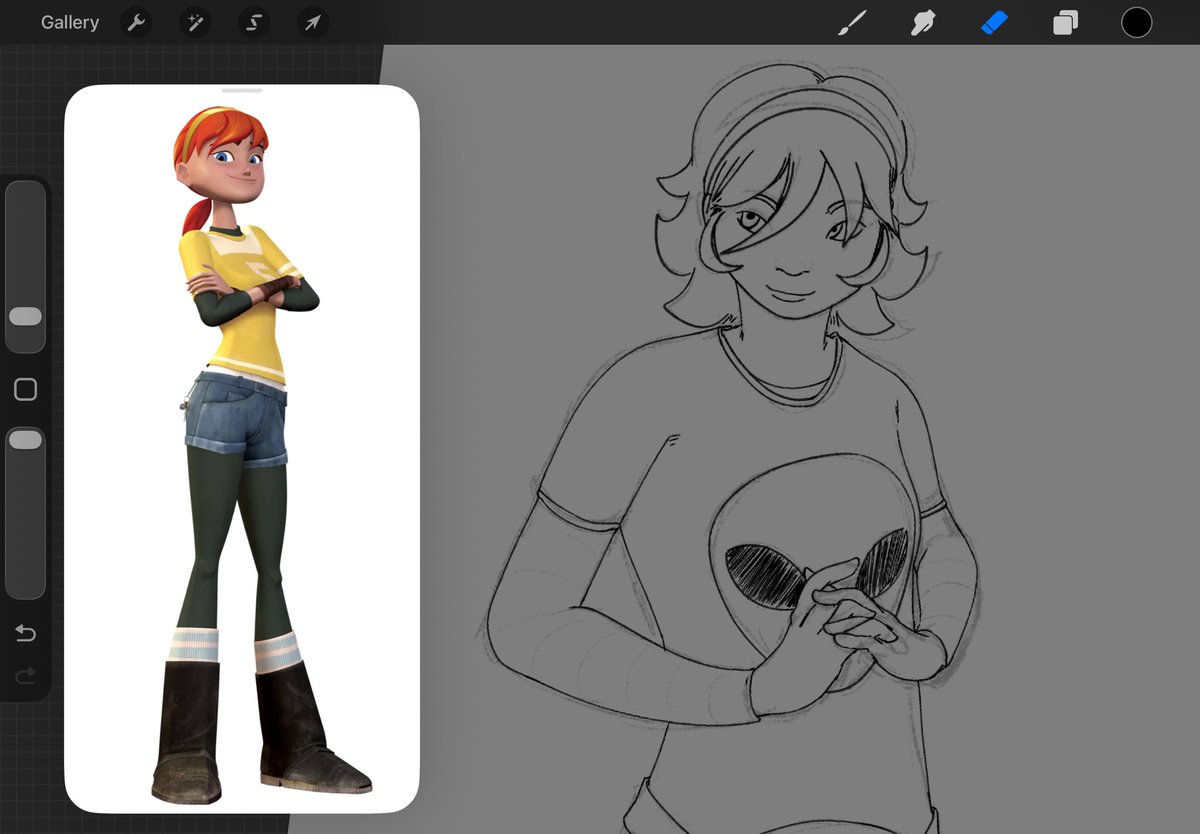Open the Actions wrench menu
1200x834 pixels.
pos(136,22)
